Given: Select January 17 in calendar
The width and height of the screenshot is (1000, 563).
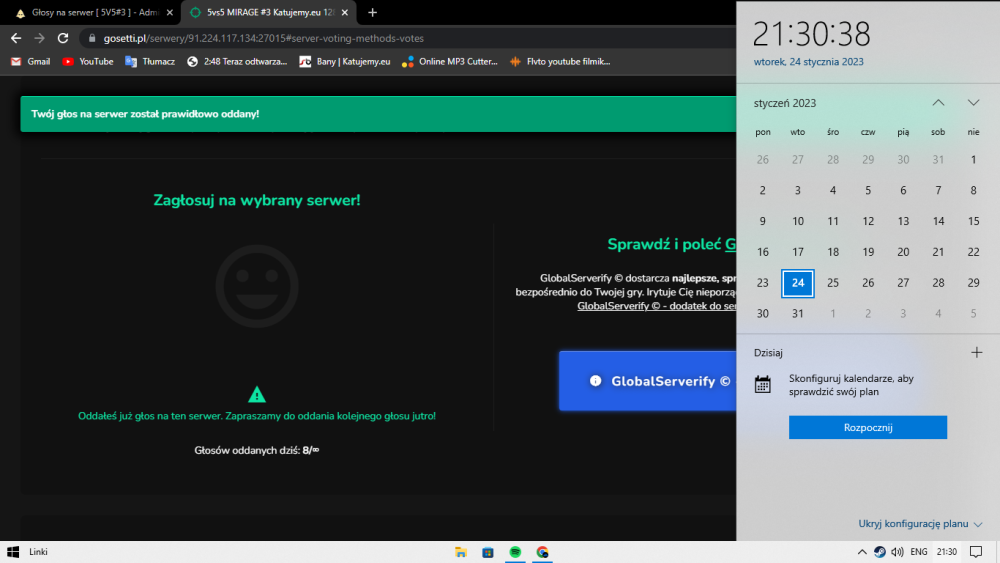Looking at the screenshot, I should (798, 252).
